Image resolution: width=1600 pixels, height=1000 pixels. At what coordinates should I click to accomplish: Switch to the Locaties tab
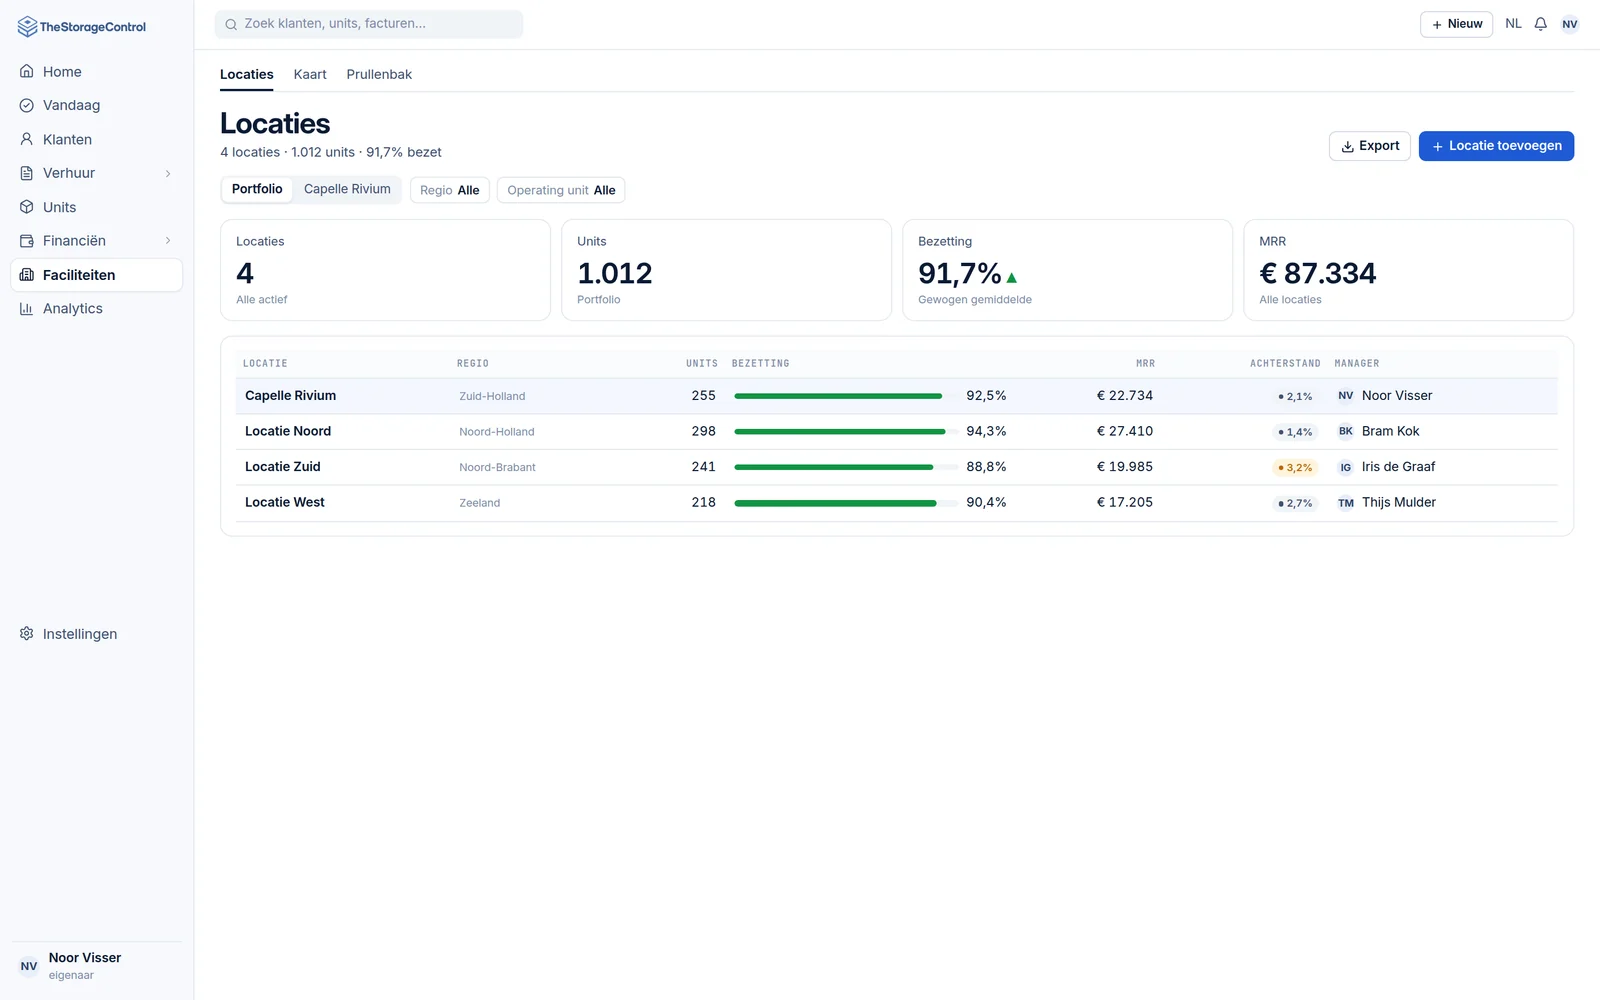[x=247, y=75]
